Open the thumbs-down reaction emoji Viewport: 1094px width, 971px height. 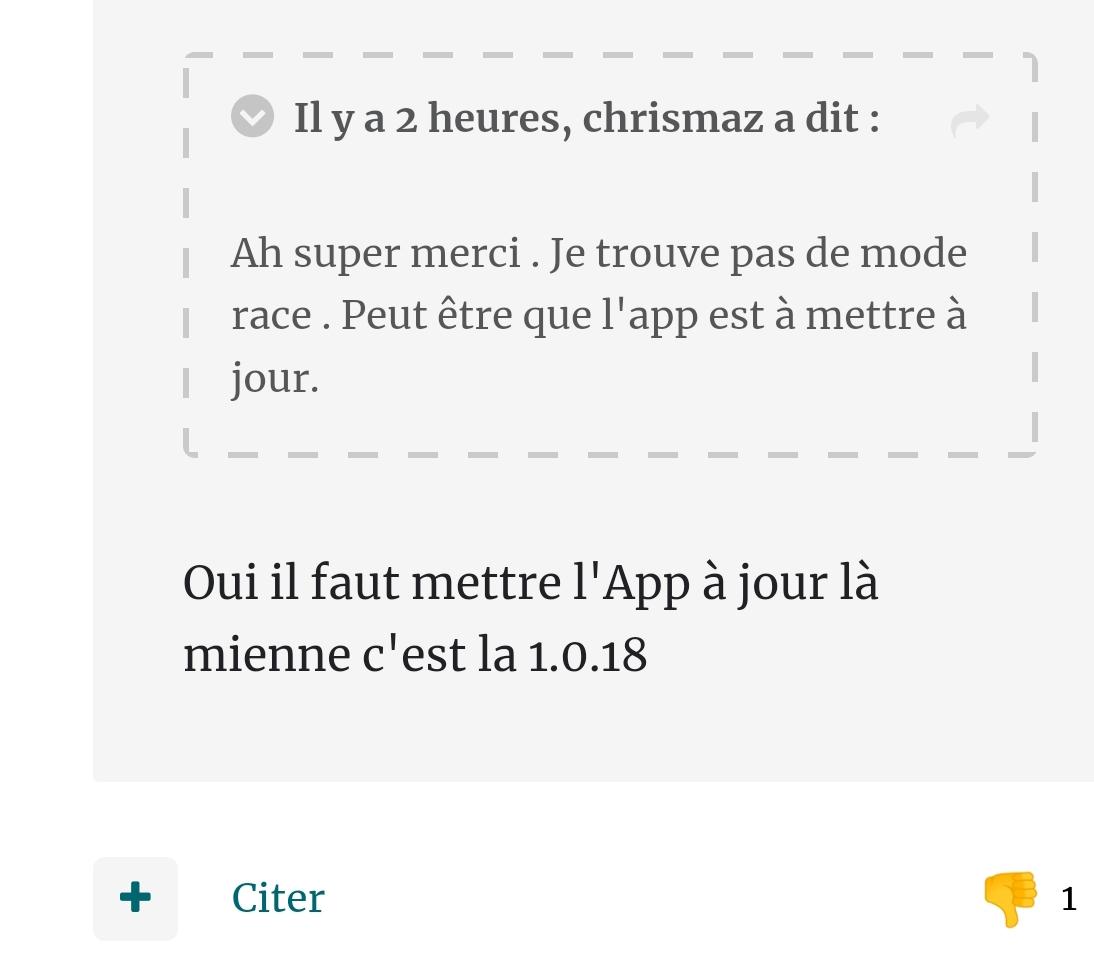(1010, 898)
